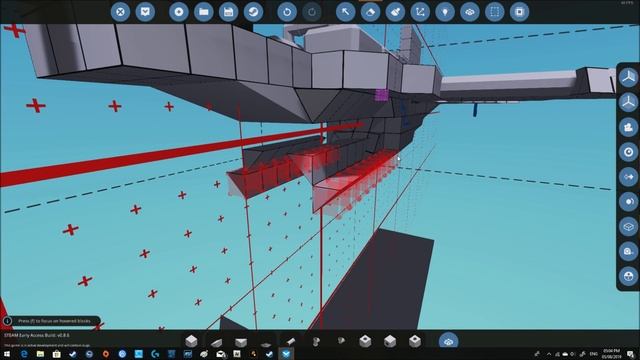Select the thin flat plate block in hotbar
The image size is (640, 360).
266,344
